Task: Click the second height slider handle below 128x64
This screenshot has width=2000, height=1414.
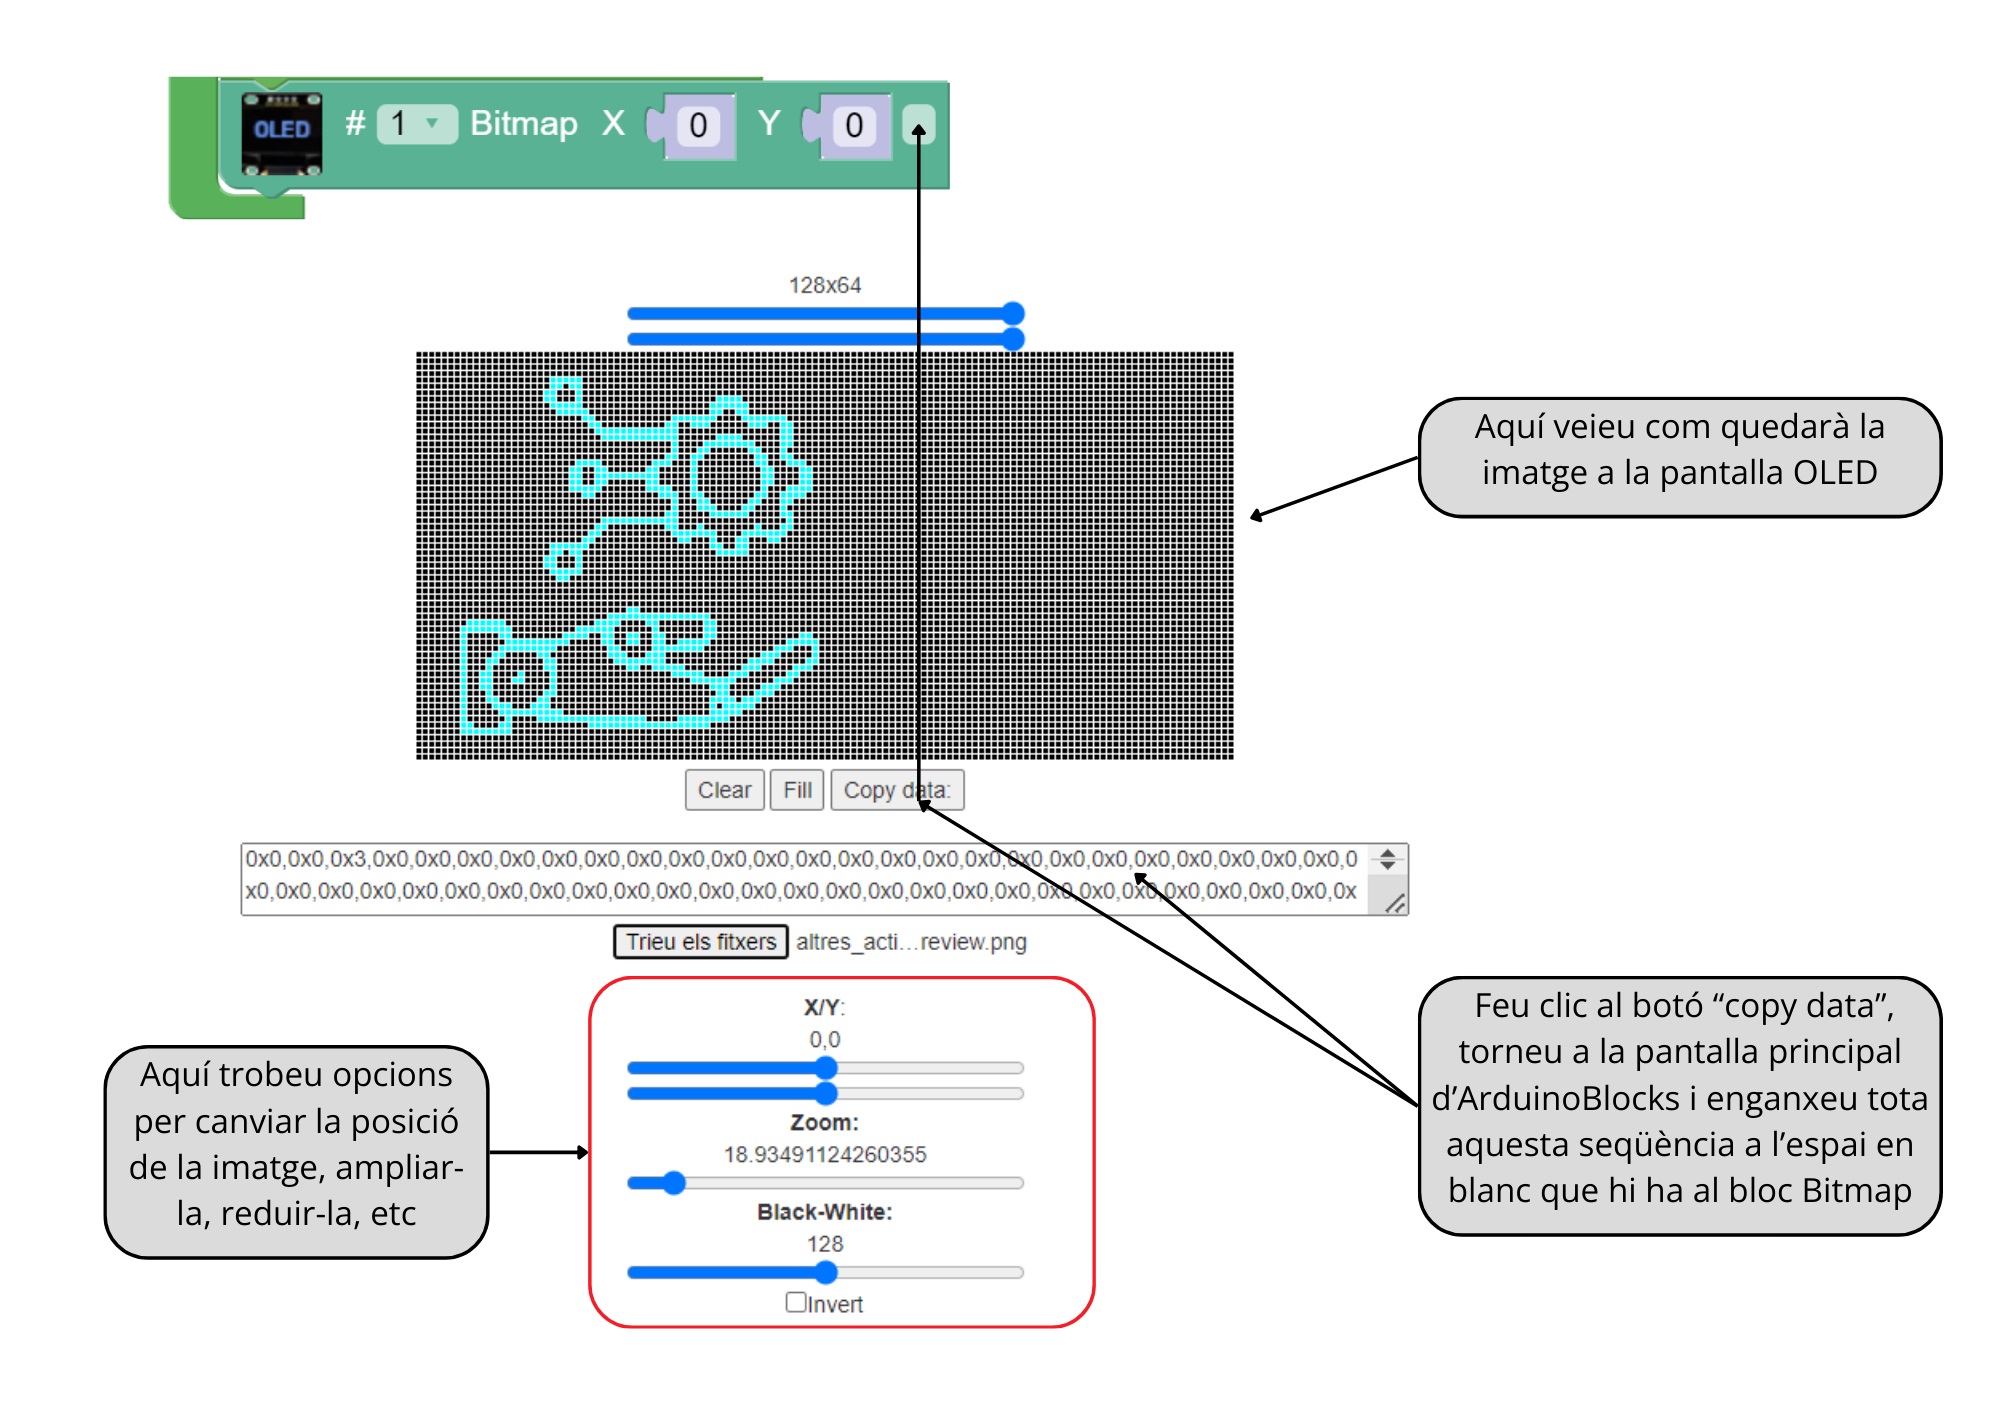Action: tap(1013, 339)
